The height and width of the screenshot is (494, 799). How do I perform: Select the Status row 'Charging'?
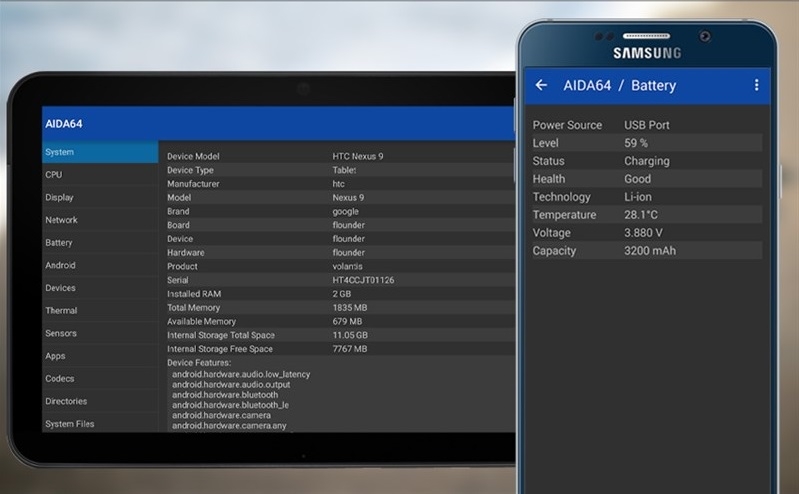(x=647, y=161)
